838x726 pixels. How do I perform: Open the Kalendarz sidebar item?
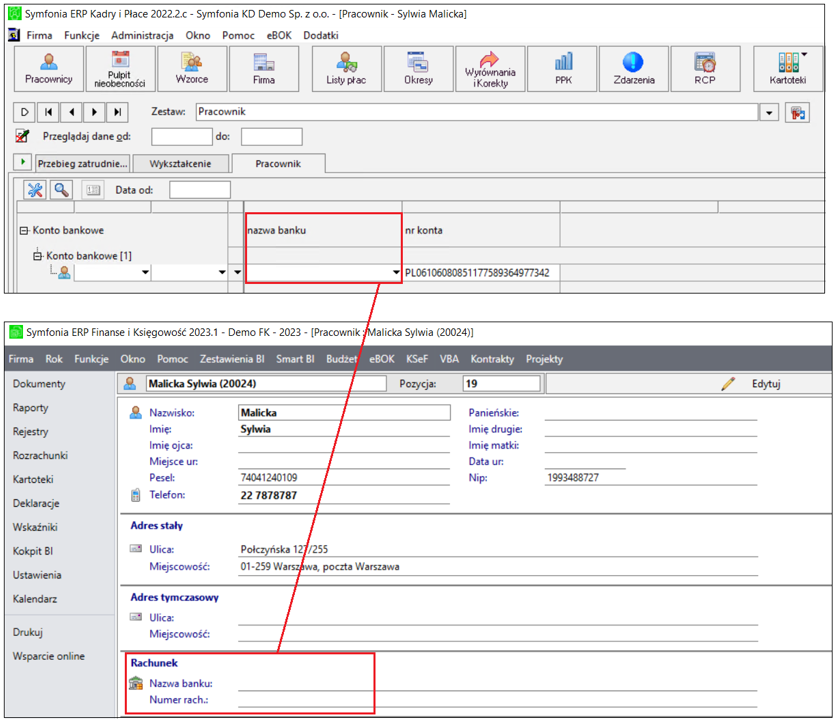35,599
